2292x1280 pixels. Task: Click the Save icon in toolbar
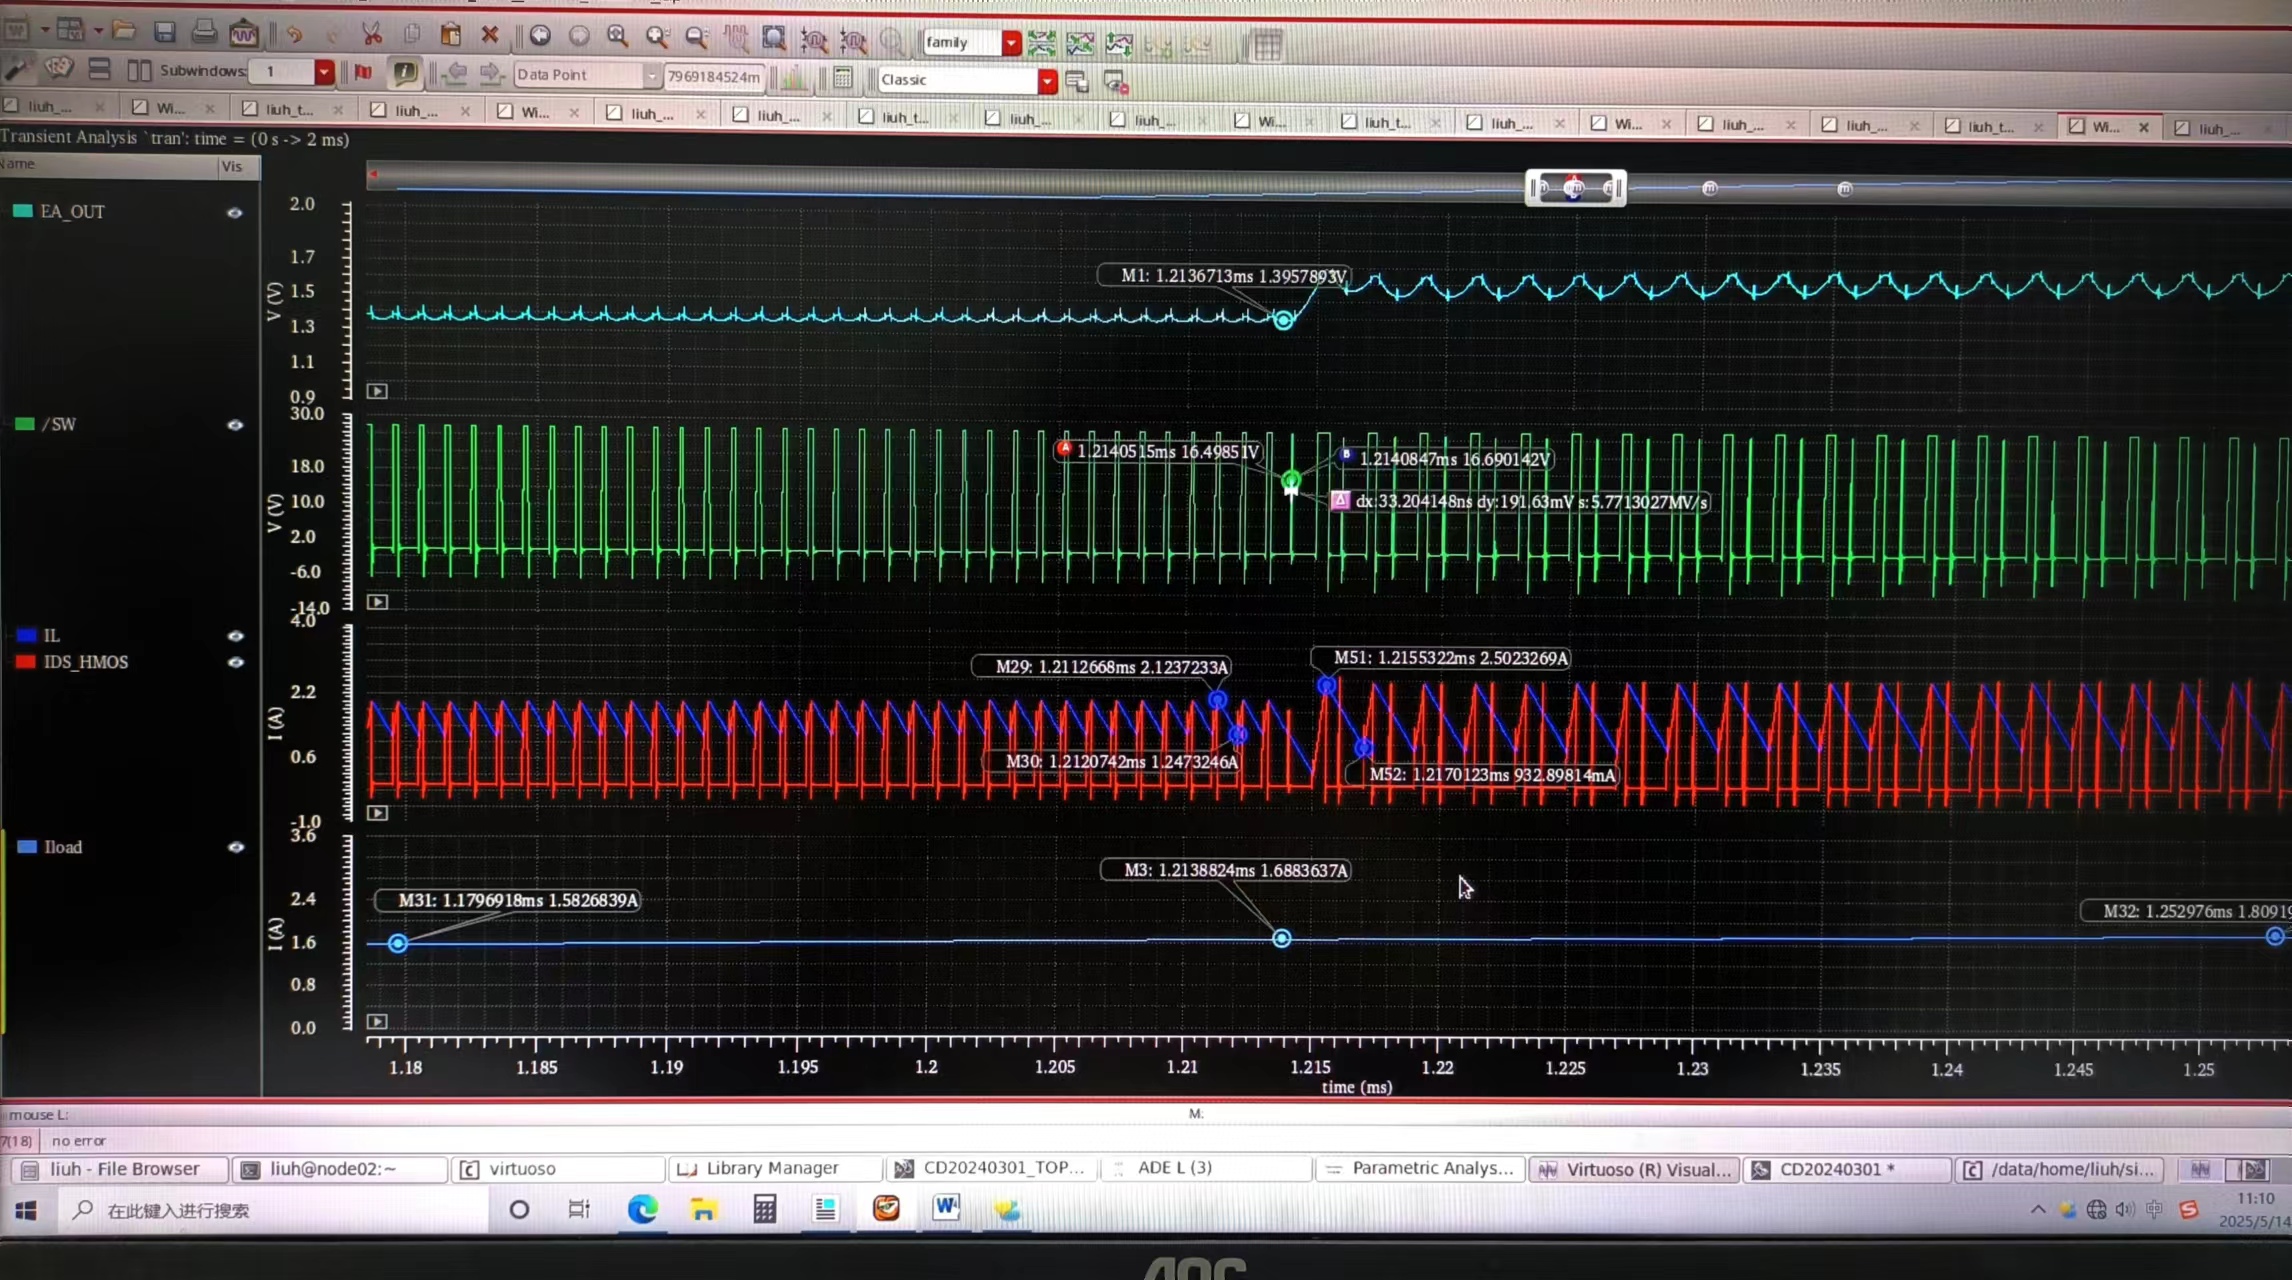pyautogui.click(x=165, y=33)
